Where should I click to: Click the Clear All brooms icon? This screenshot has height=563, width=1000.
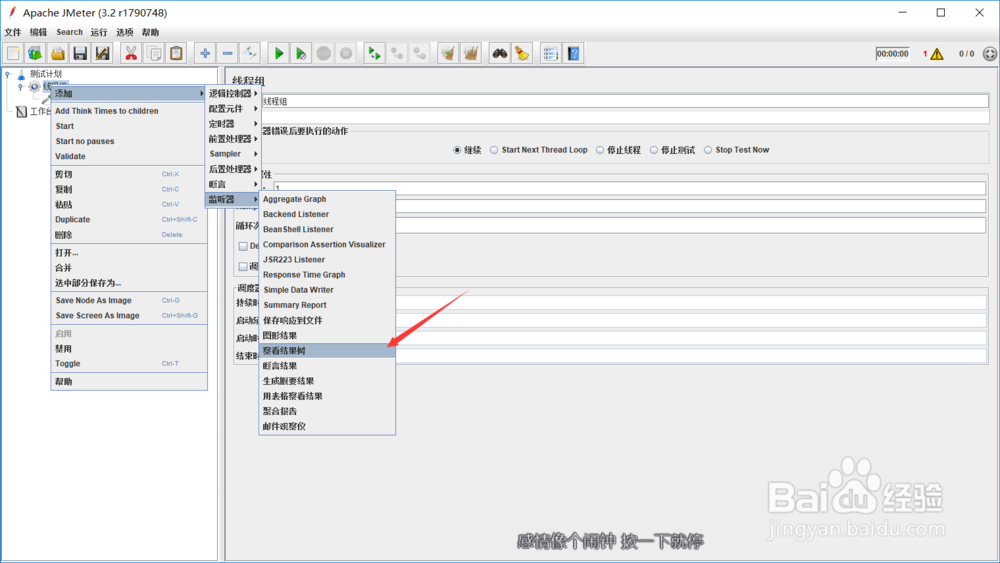(x=471, y=54)
